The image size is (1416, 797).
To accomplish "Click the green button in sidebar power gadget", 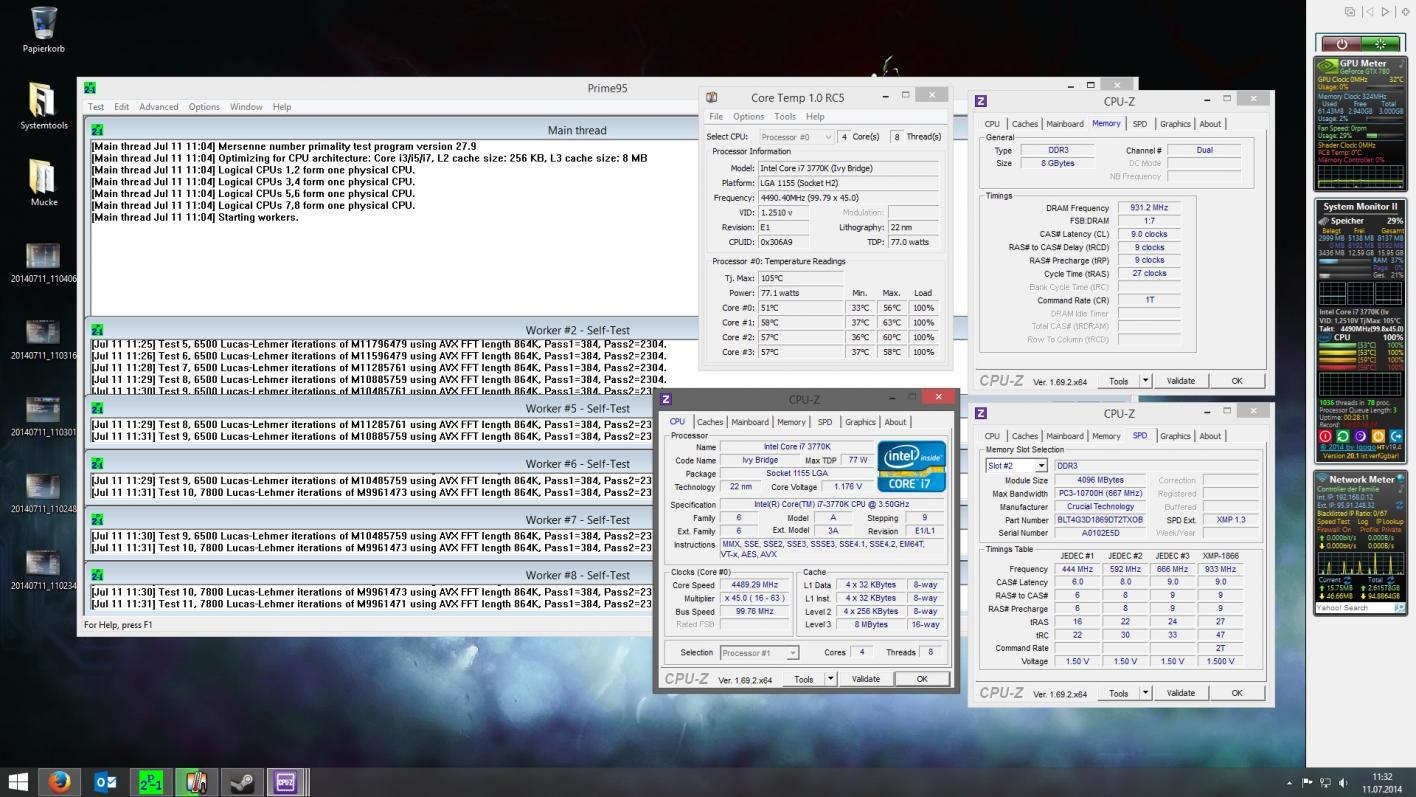I will 1380,44.
